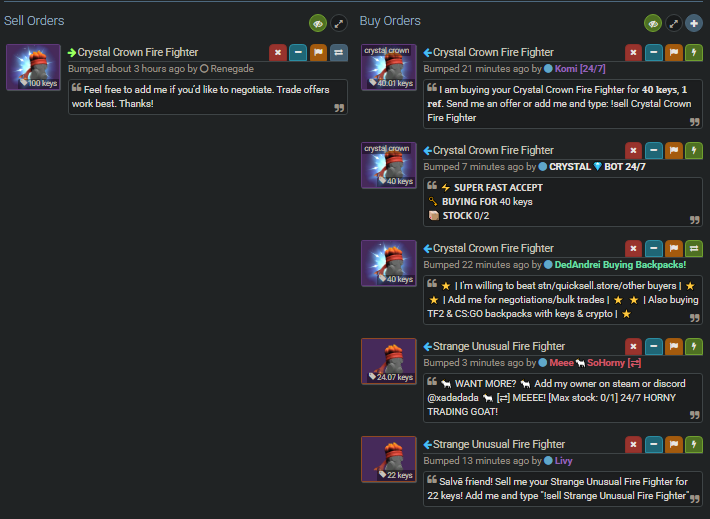Select the 24.07 keys Strange Fire Fighter thumbnail

tap(389, 361)
